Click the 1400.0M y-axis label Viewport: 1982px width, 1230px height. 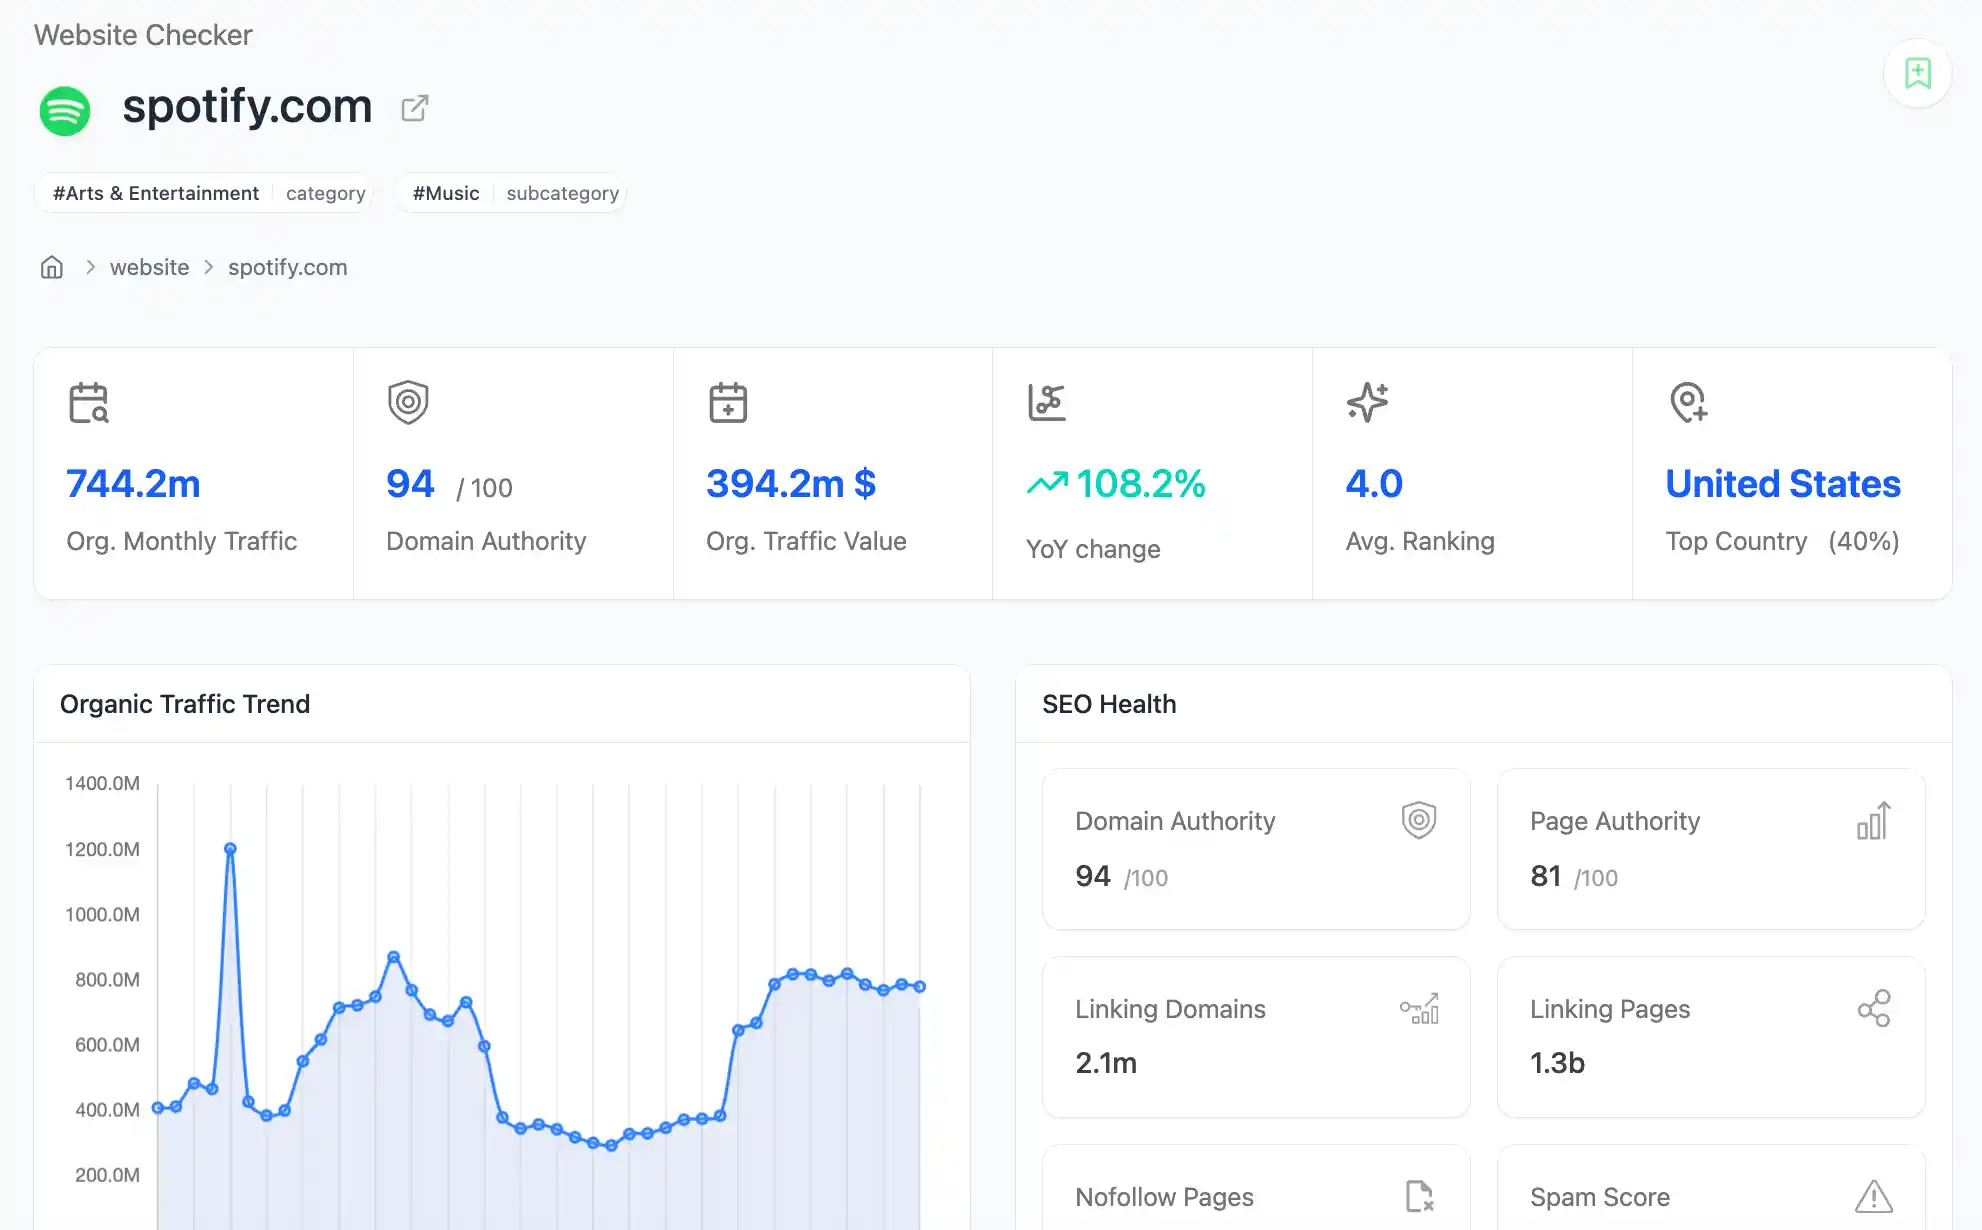102,783
